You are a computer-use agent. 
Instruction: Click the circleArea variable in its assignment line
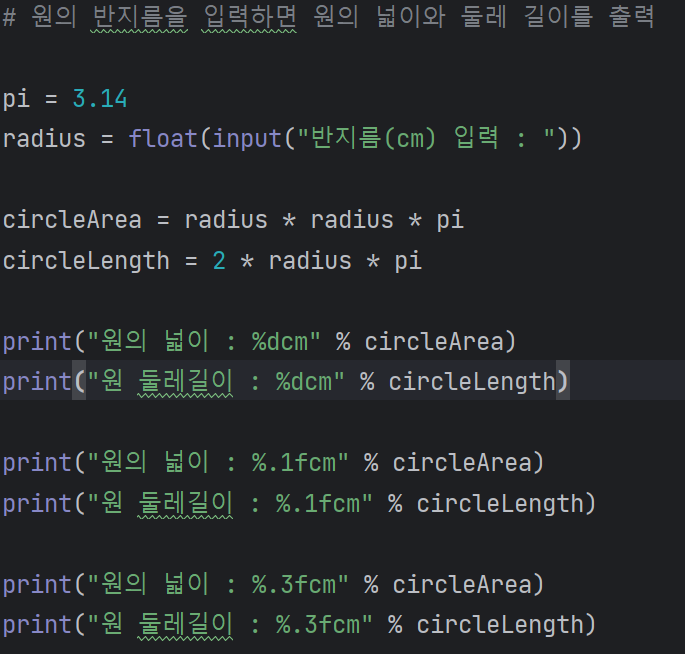click(72, 220)
